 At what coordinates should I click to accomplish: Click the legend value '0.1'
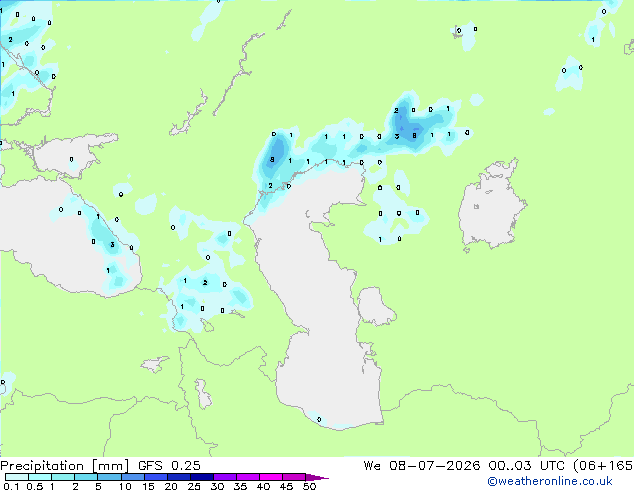coord(11,486)
